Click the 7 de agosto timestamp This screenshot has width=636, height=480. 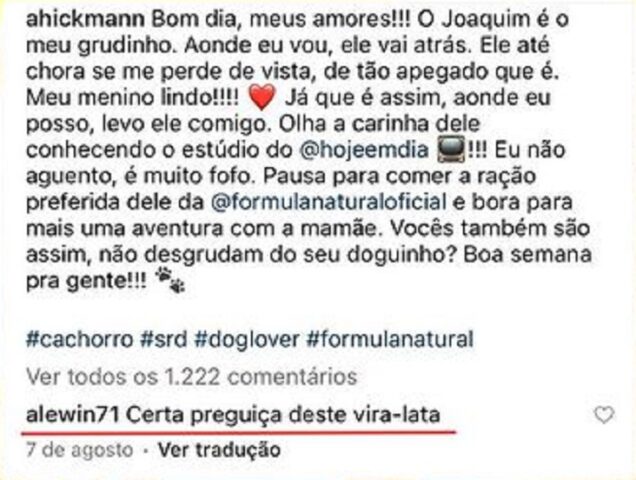80,450
